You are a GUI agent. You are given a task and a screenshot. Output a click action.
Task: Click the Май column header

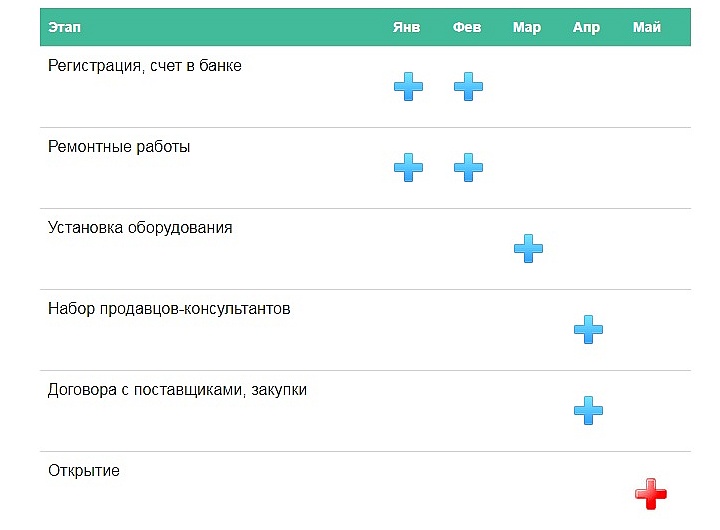[647, 27]
